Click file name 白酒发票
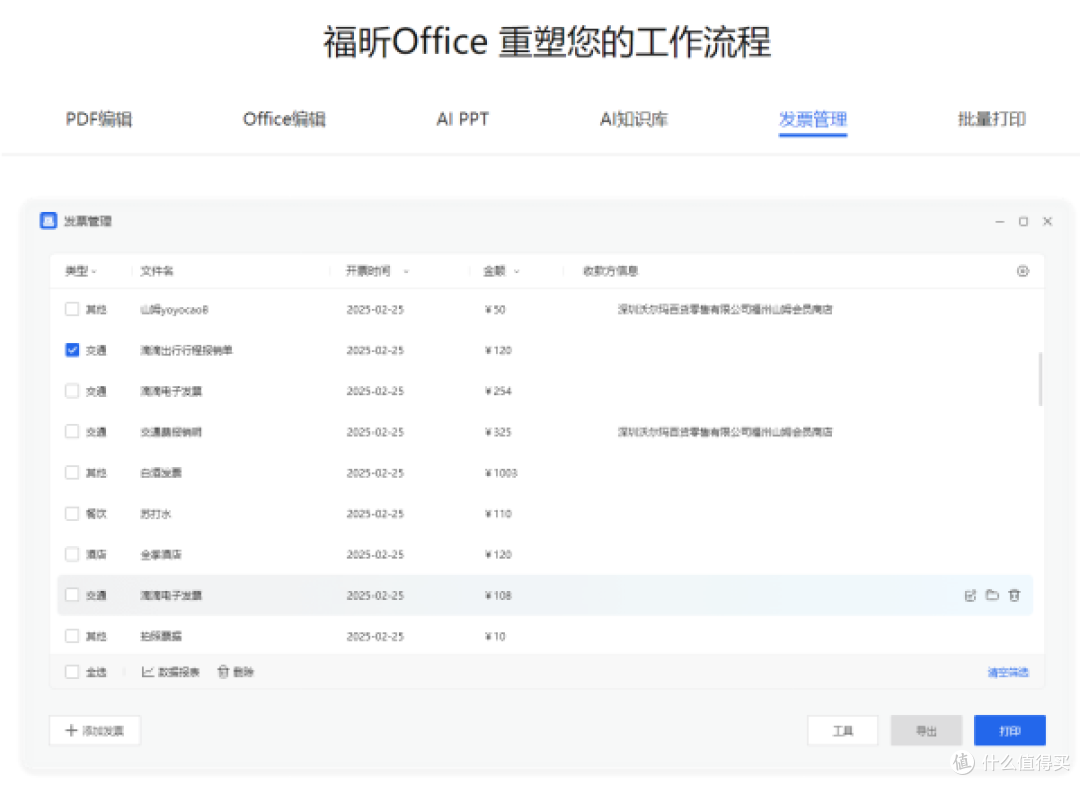The height and width of the screenshot is (785, 1080). pos(161,473)
